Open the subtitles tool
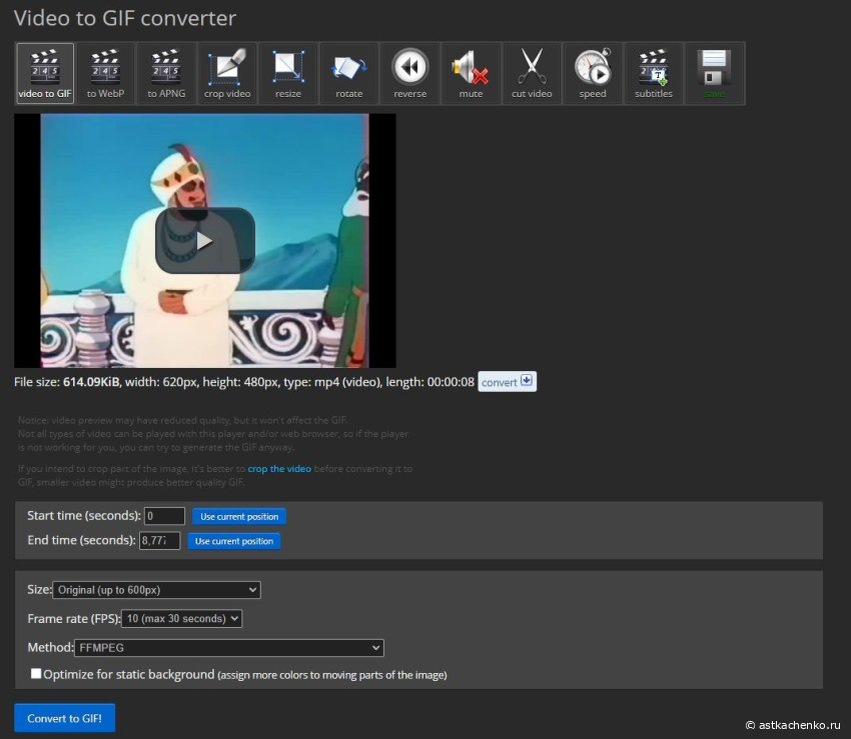Viewport: 851px width, 739px height. coord(653,73)
